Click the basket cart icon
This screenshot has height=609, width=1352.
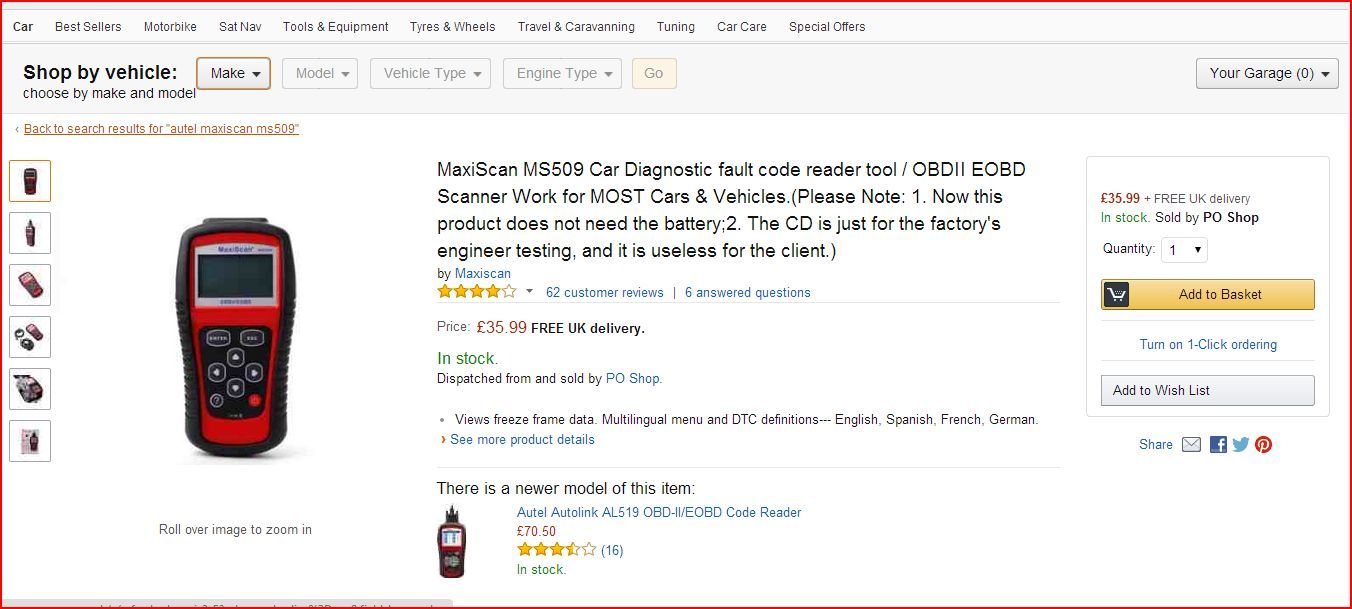[x=1117, y=295]
